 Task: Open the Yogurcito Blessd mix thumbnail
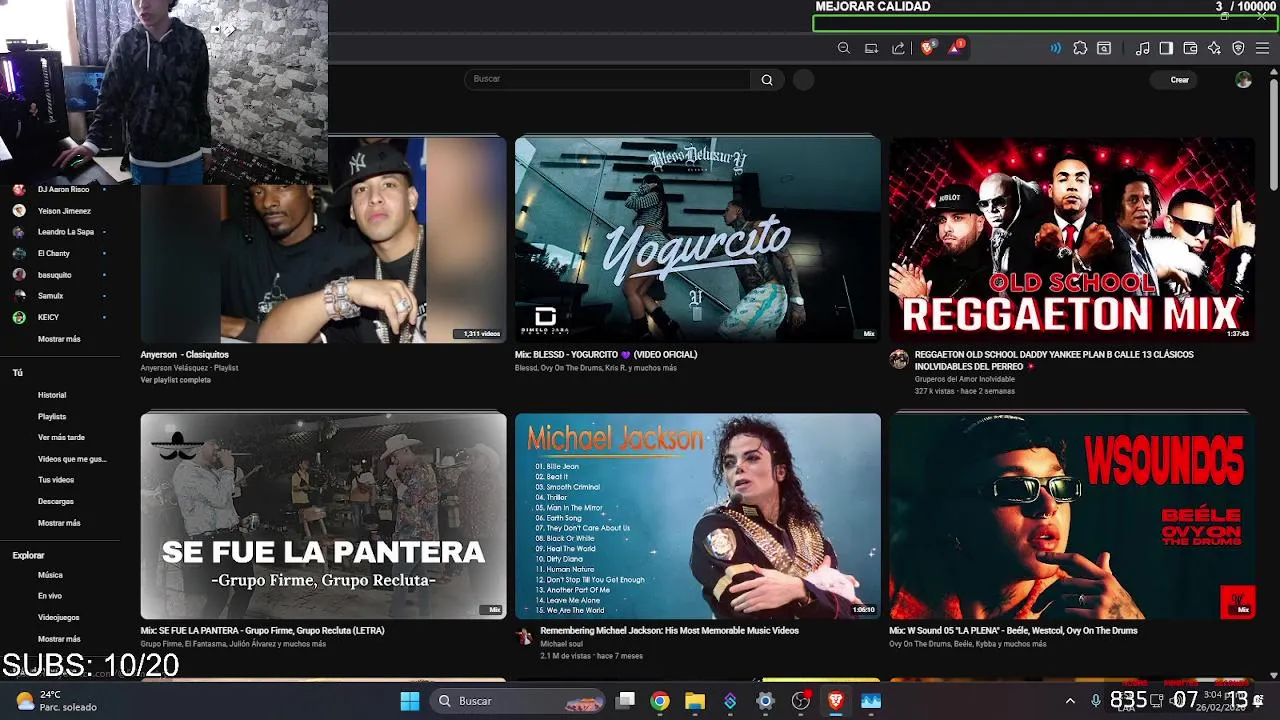click(x=698, y=240)
